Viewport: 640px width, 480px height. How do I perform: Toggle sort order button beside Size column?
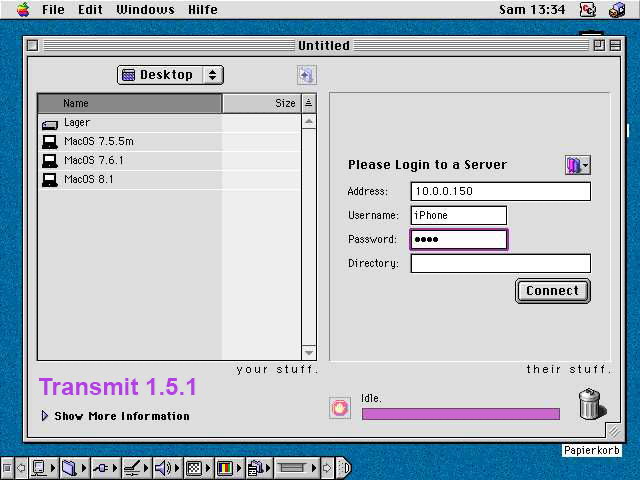tap(308, 103)
